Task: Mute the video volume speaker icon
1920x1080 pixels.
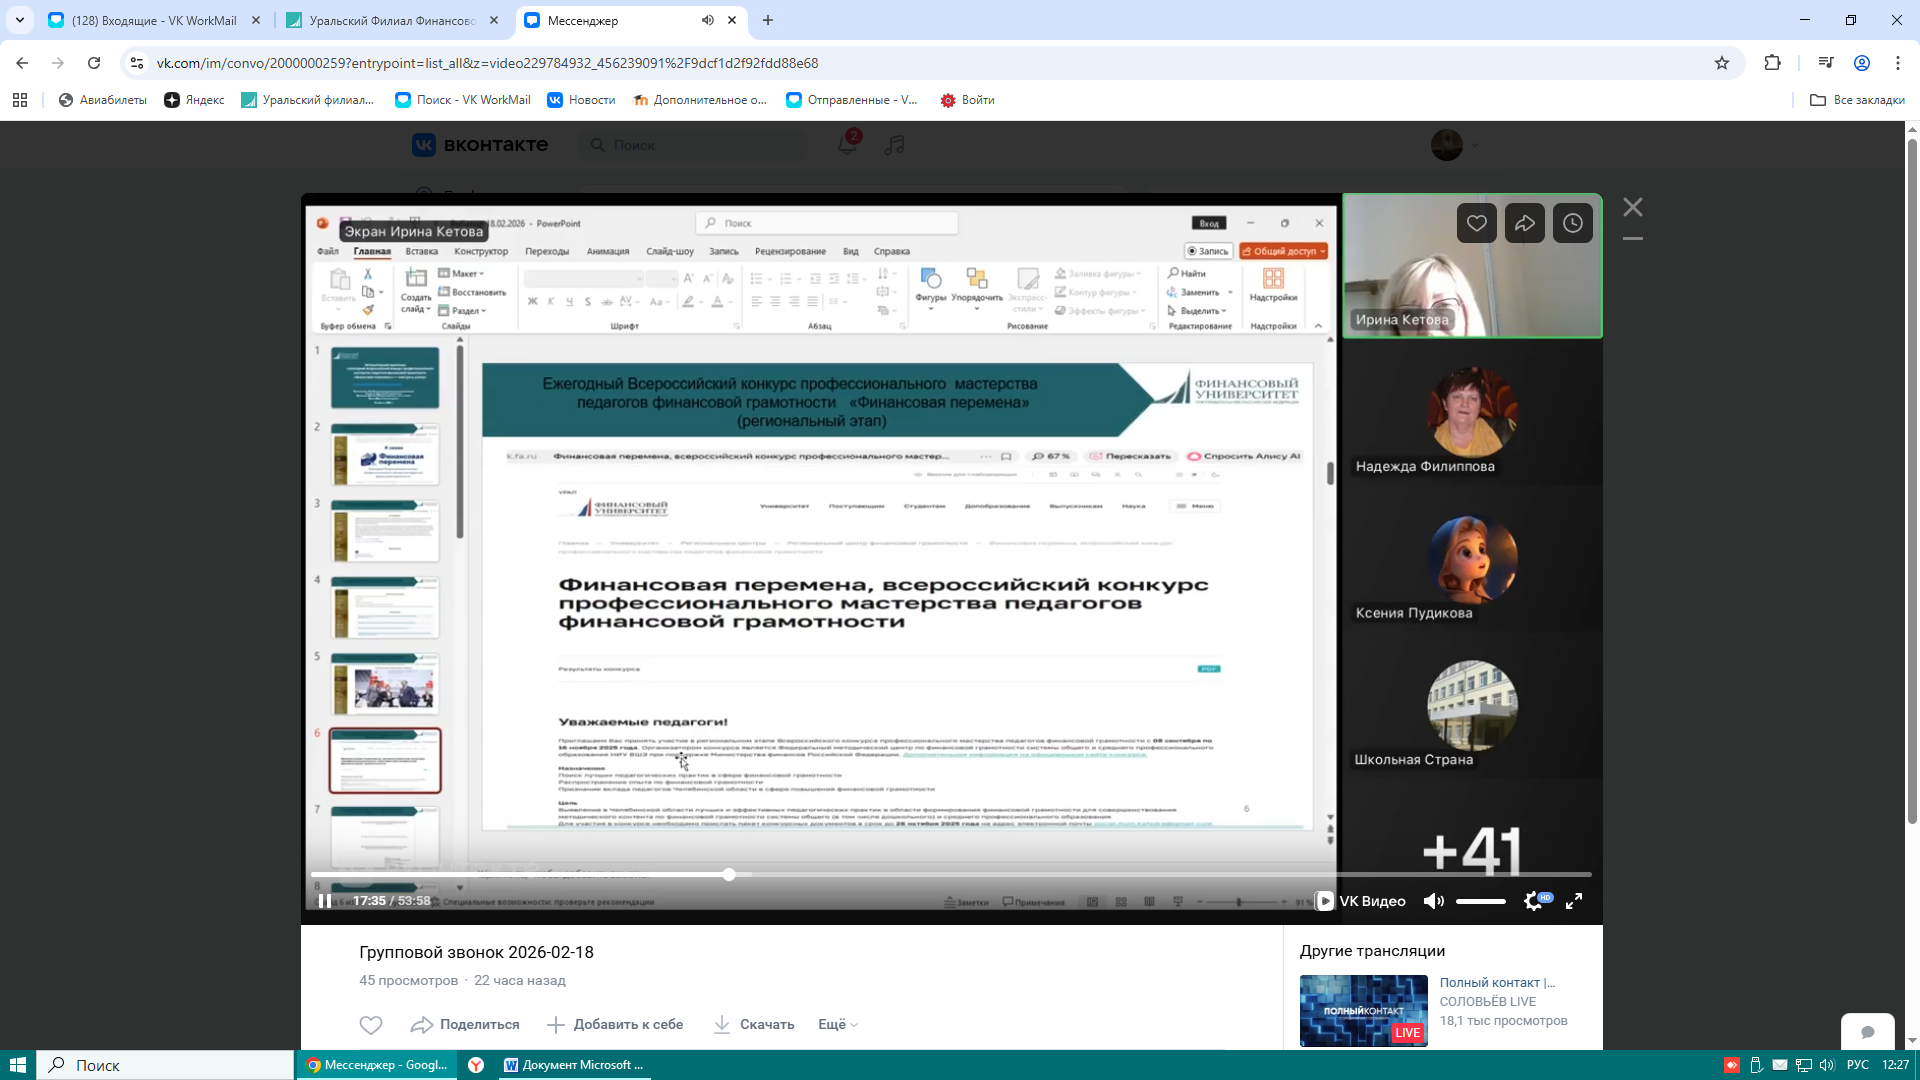Action: point(1433,901)
